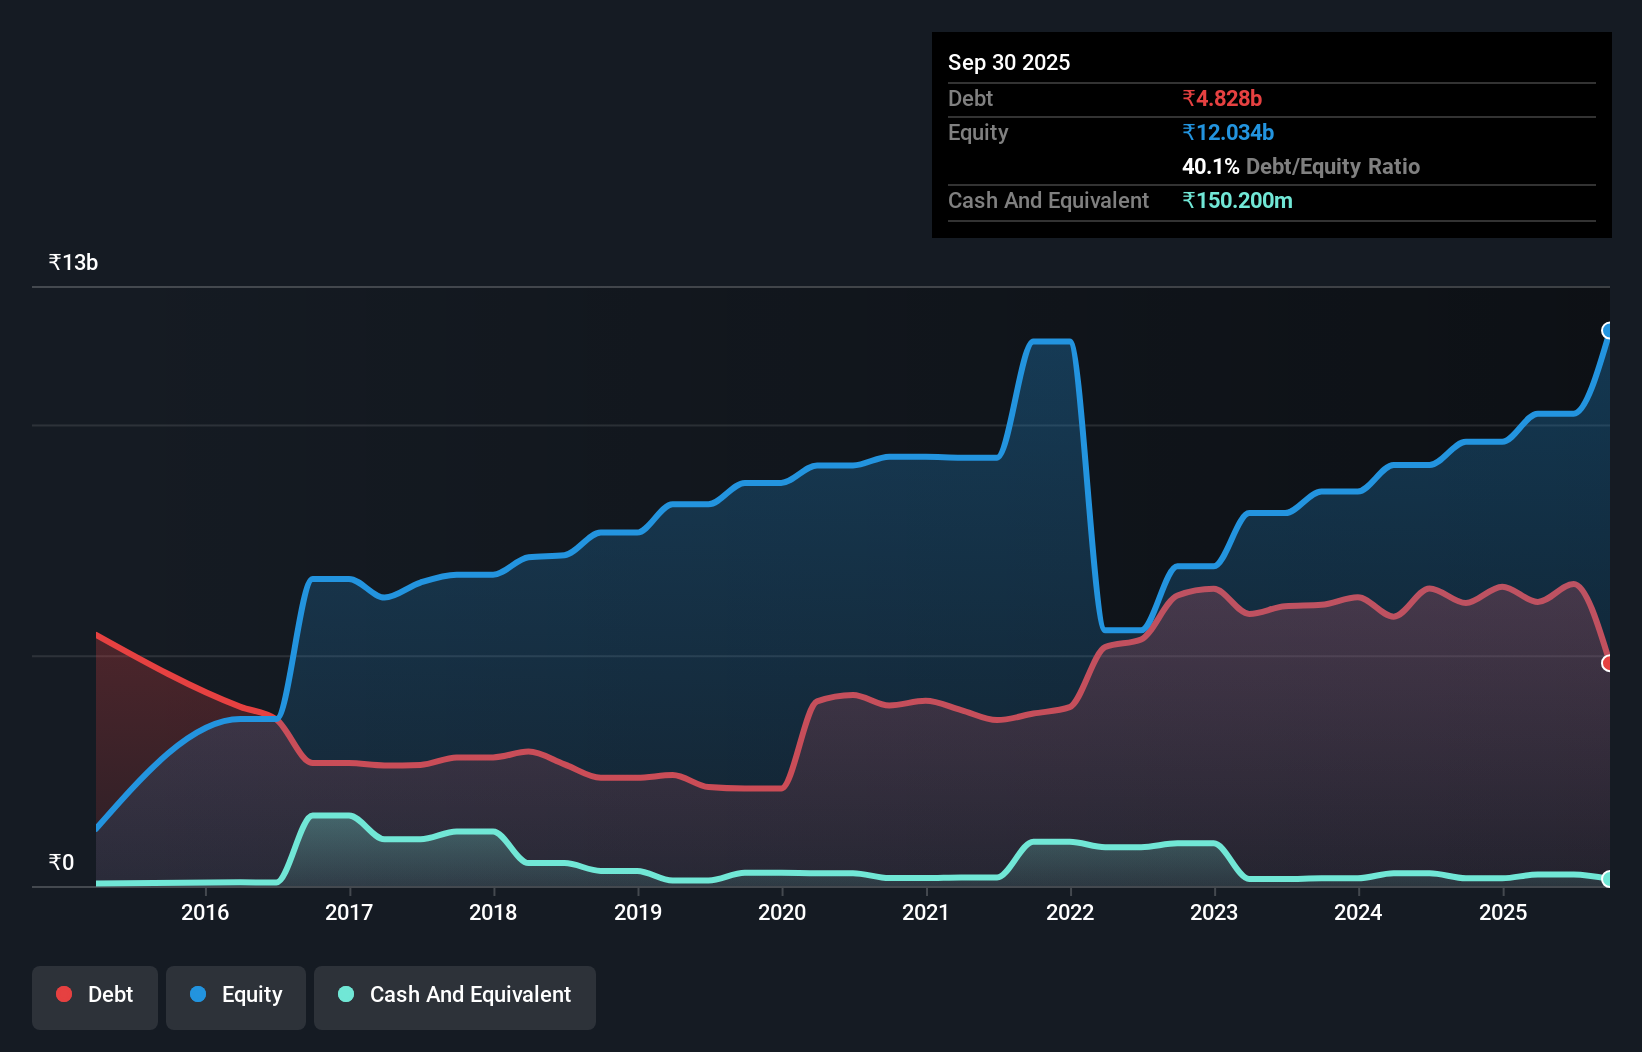The image size is (1642, 1052).
Task: Select the 2020 year label on x-axis
Action: 783,912
